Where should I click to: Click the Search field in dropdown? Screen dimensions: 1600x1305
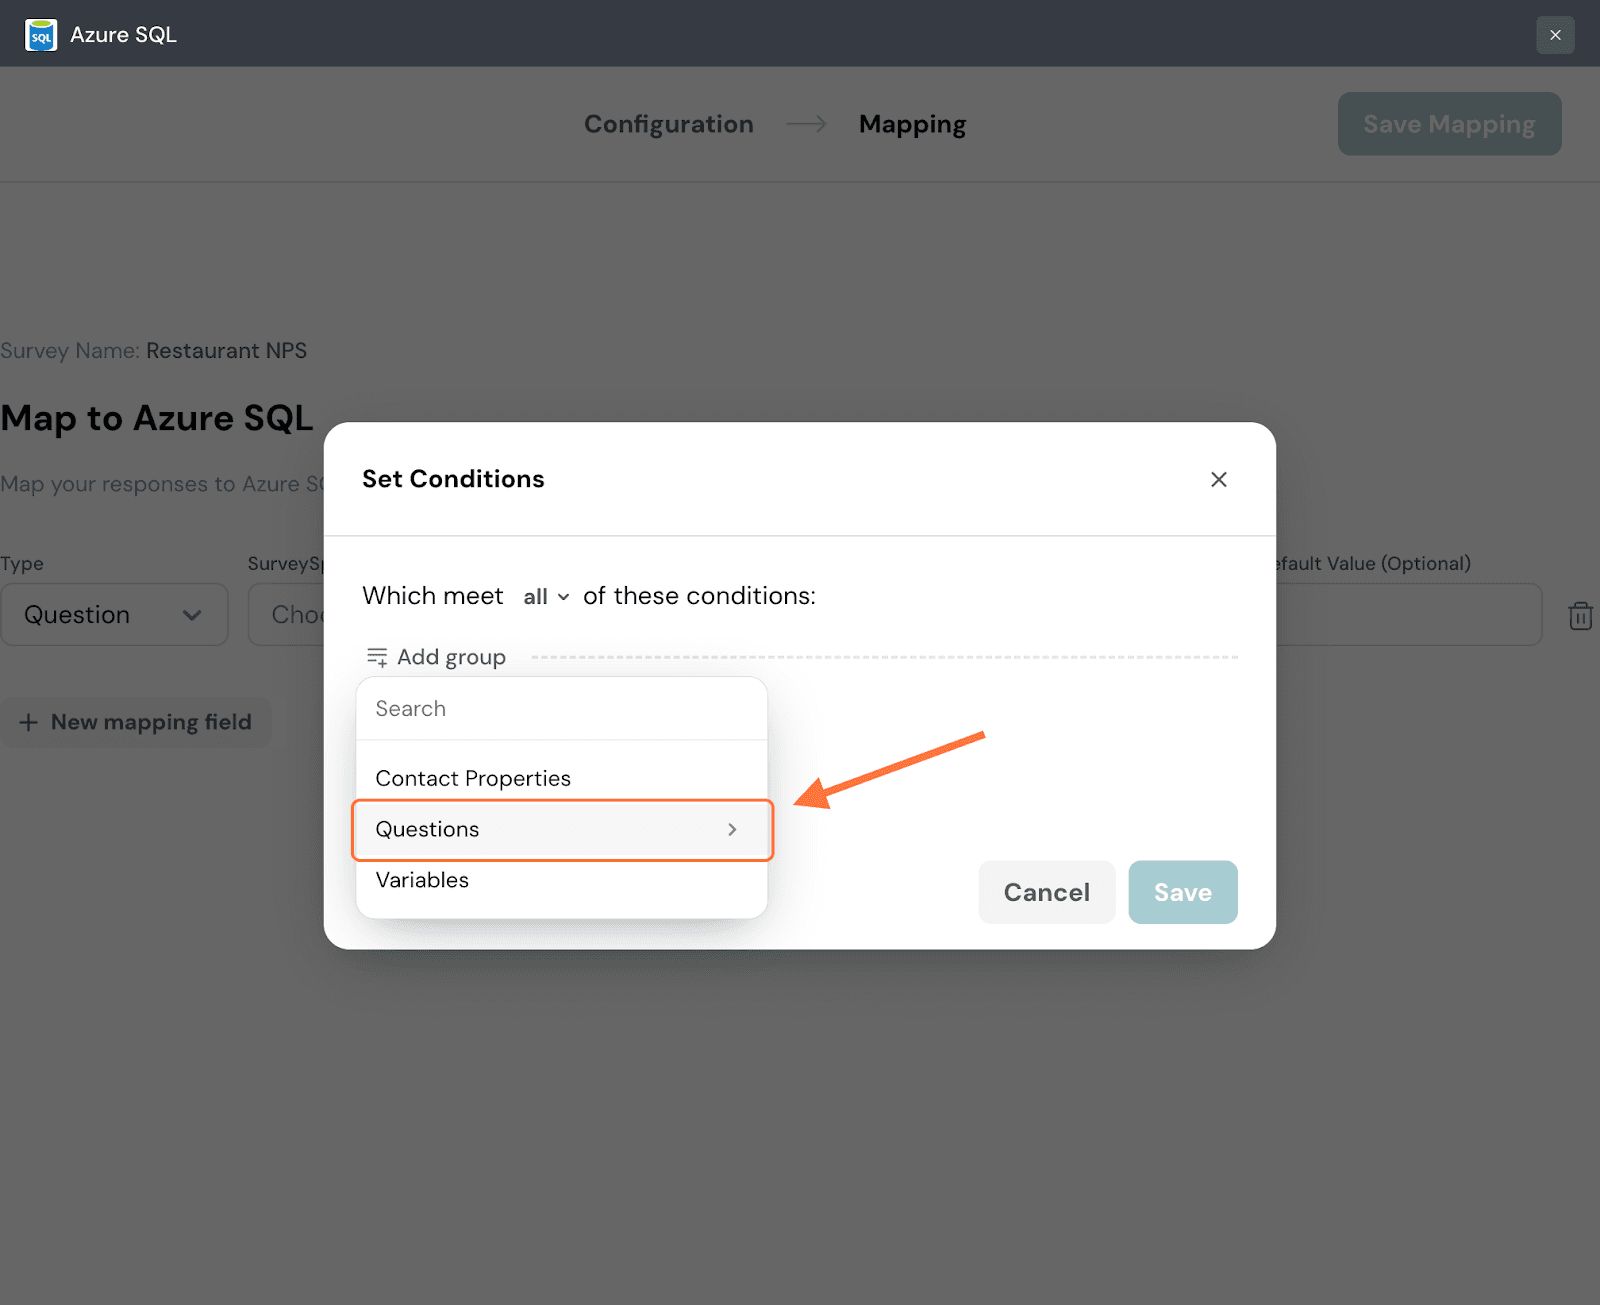click(561, 709)
